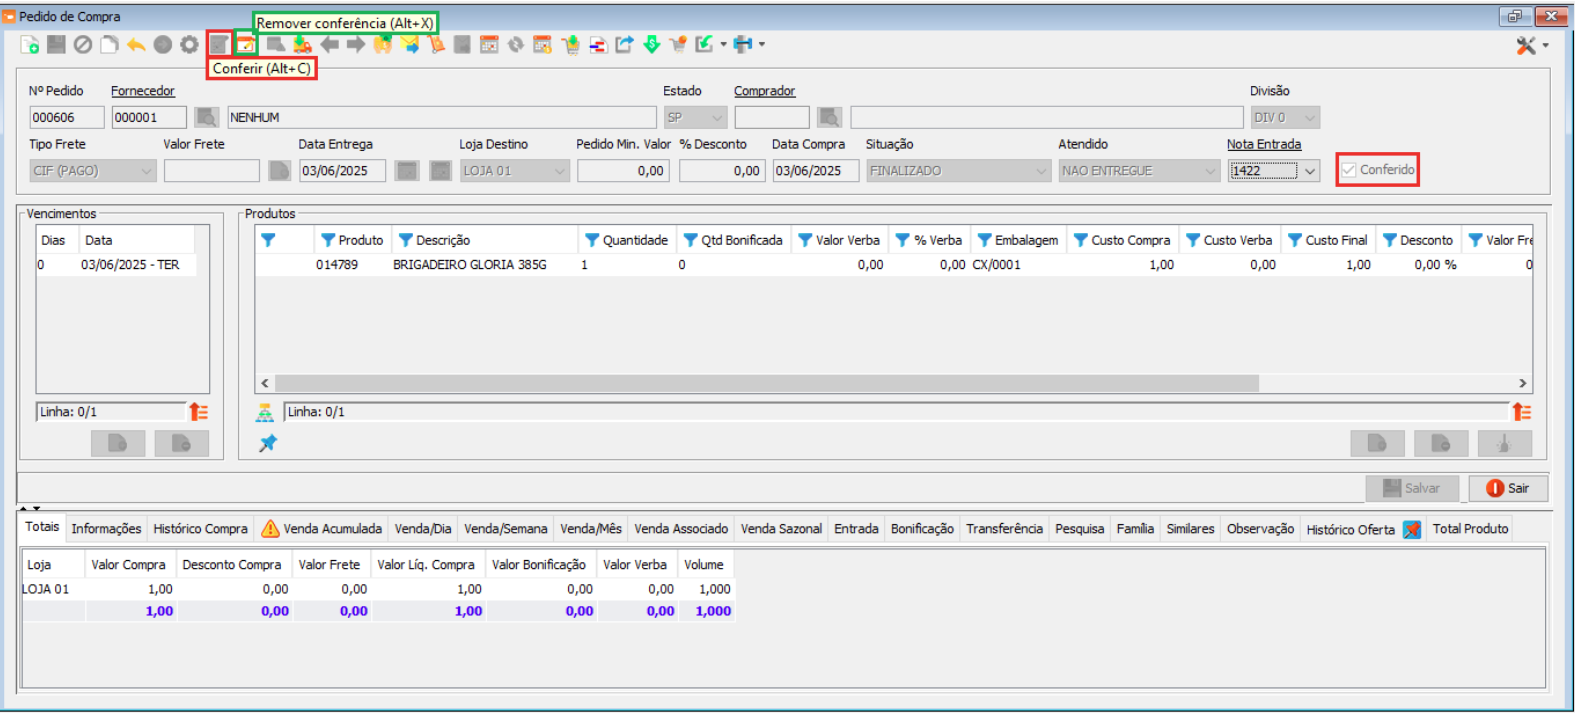
Task: Click the blue pin icon below products grid
Action: [x=268, y=443]
